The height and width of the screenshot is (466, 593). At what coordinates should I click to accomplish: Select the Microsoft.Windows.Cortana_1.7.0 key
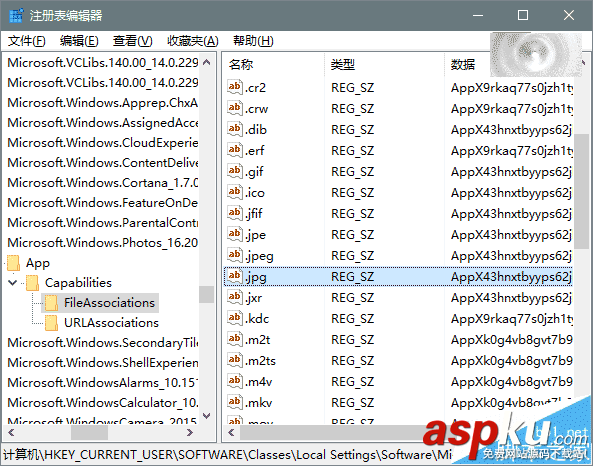click(x=102, y=183)
